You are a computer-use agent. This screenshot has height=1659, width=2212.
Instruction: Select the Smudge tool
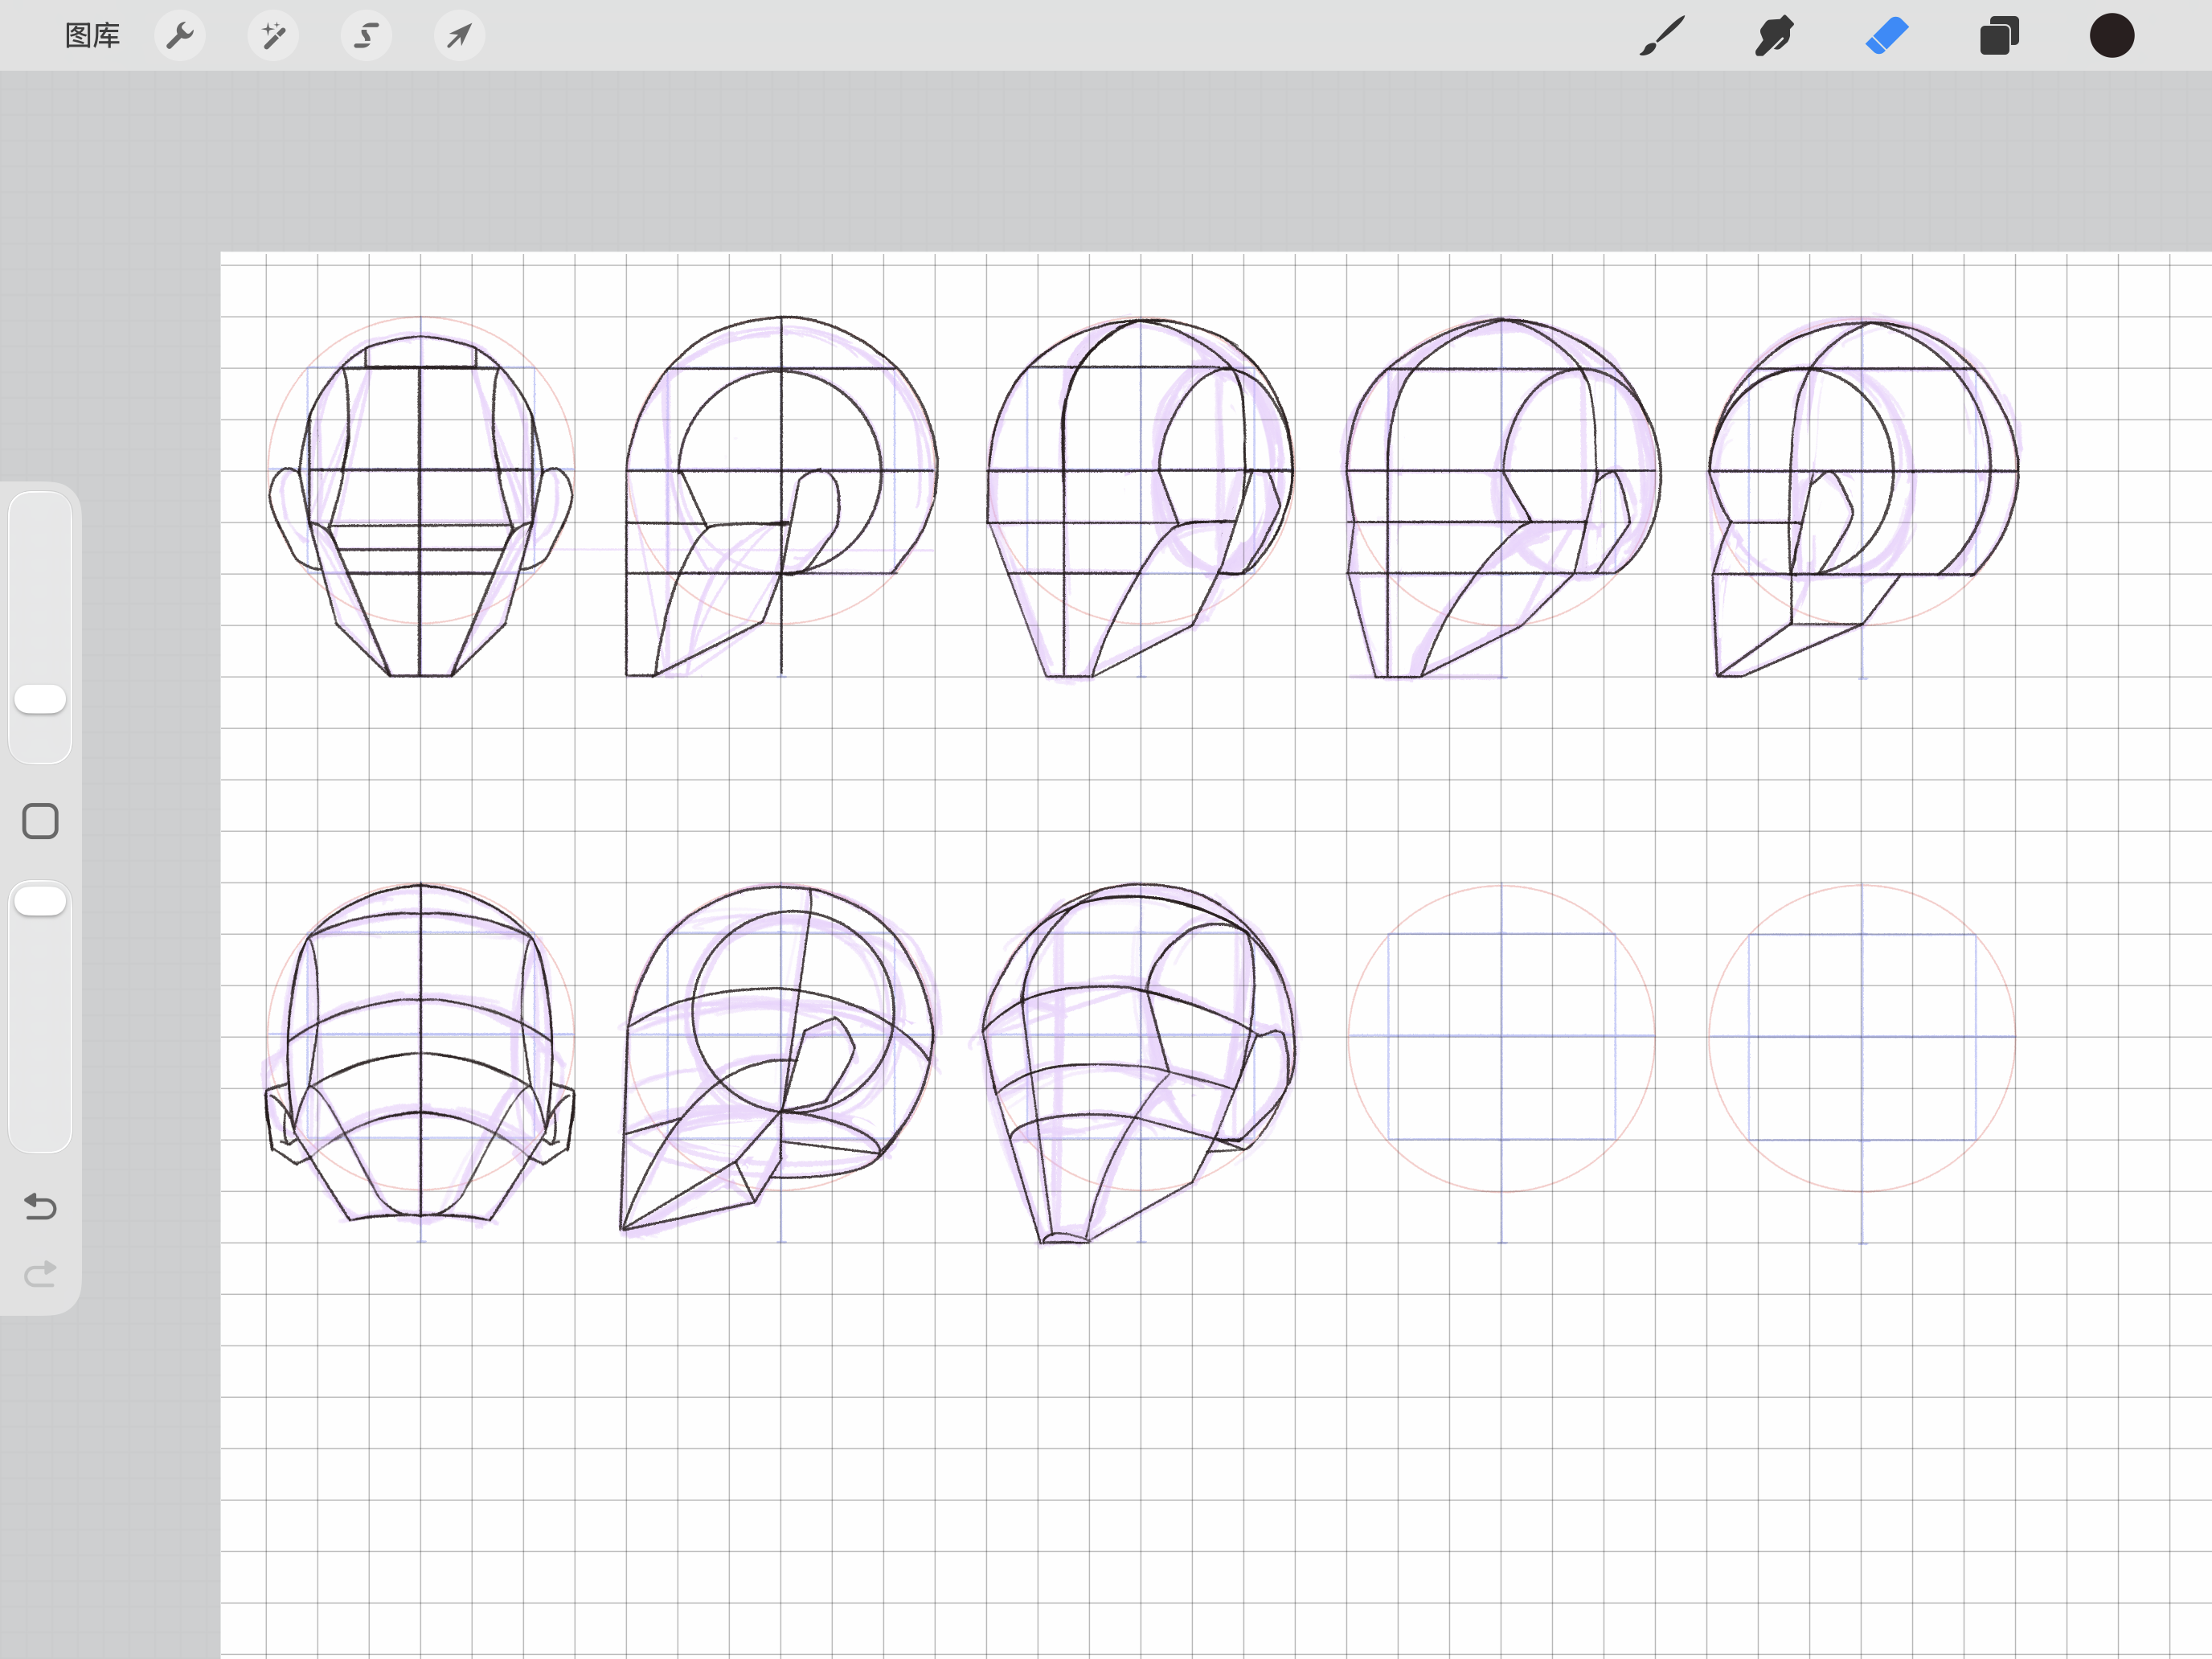[1774, 36]
